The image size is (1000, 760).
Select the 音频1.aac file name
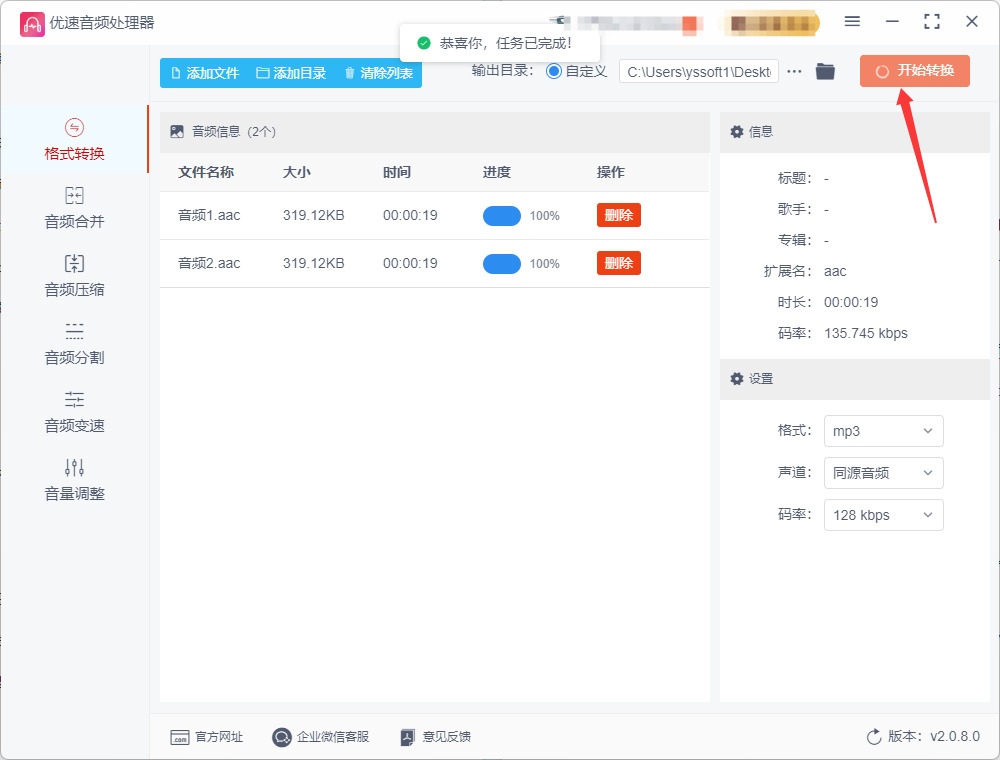209,216
